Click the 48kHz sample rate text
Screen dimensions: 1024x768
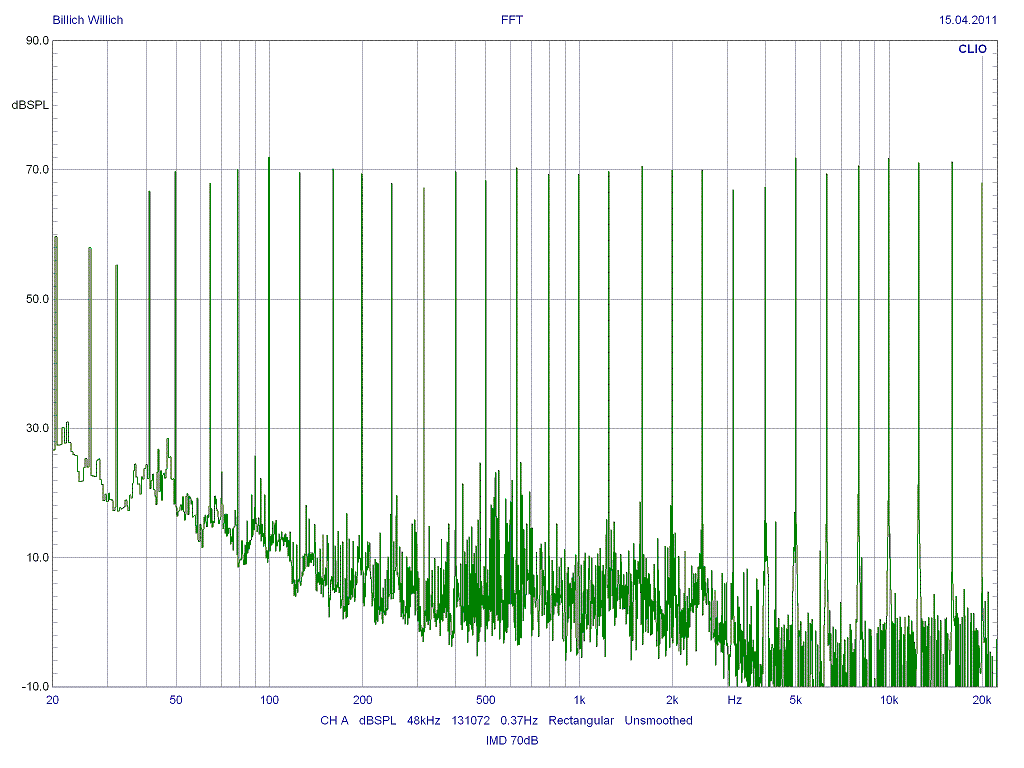pos(423,721)
